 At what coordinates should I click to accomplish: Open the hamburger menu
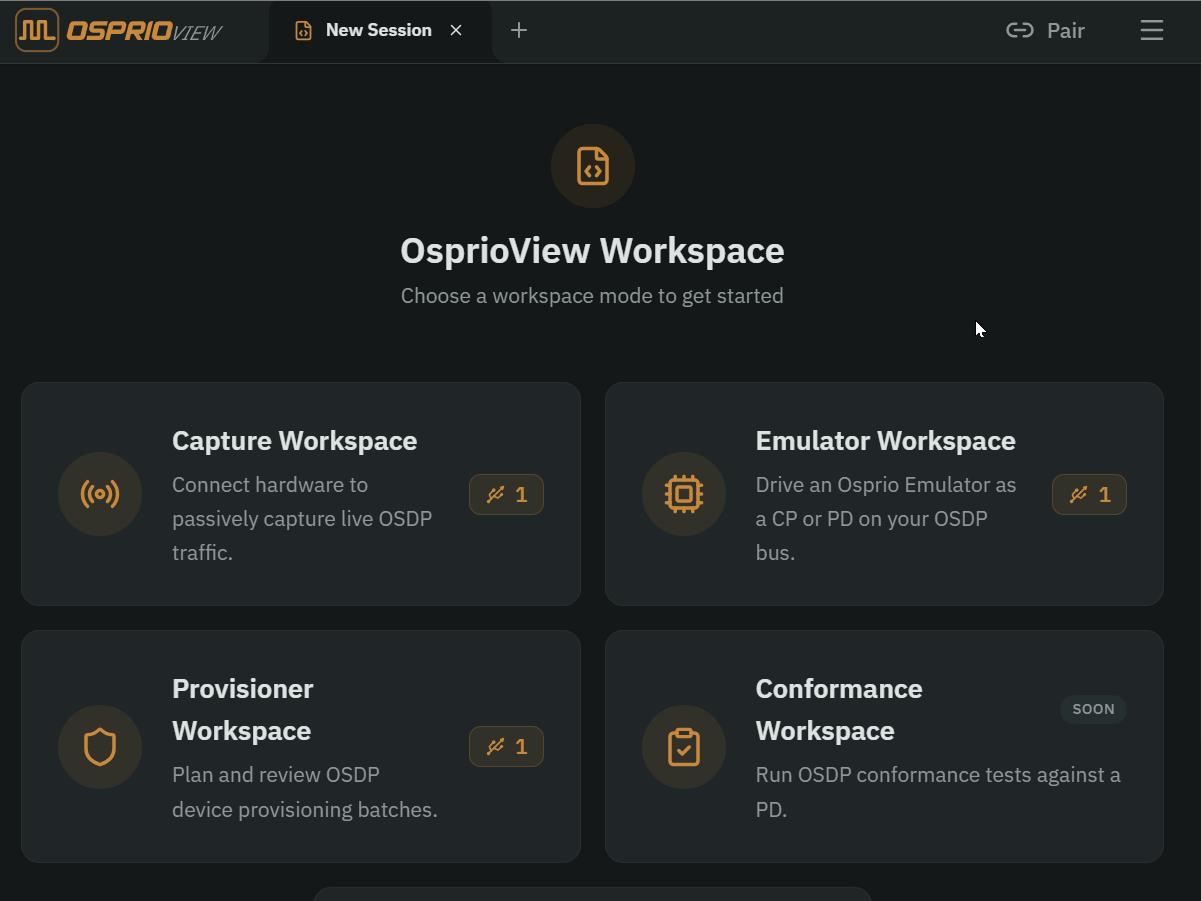tap(1152, 31)
